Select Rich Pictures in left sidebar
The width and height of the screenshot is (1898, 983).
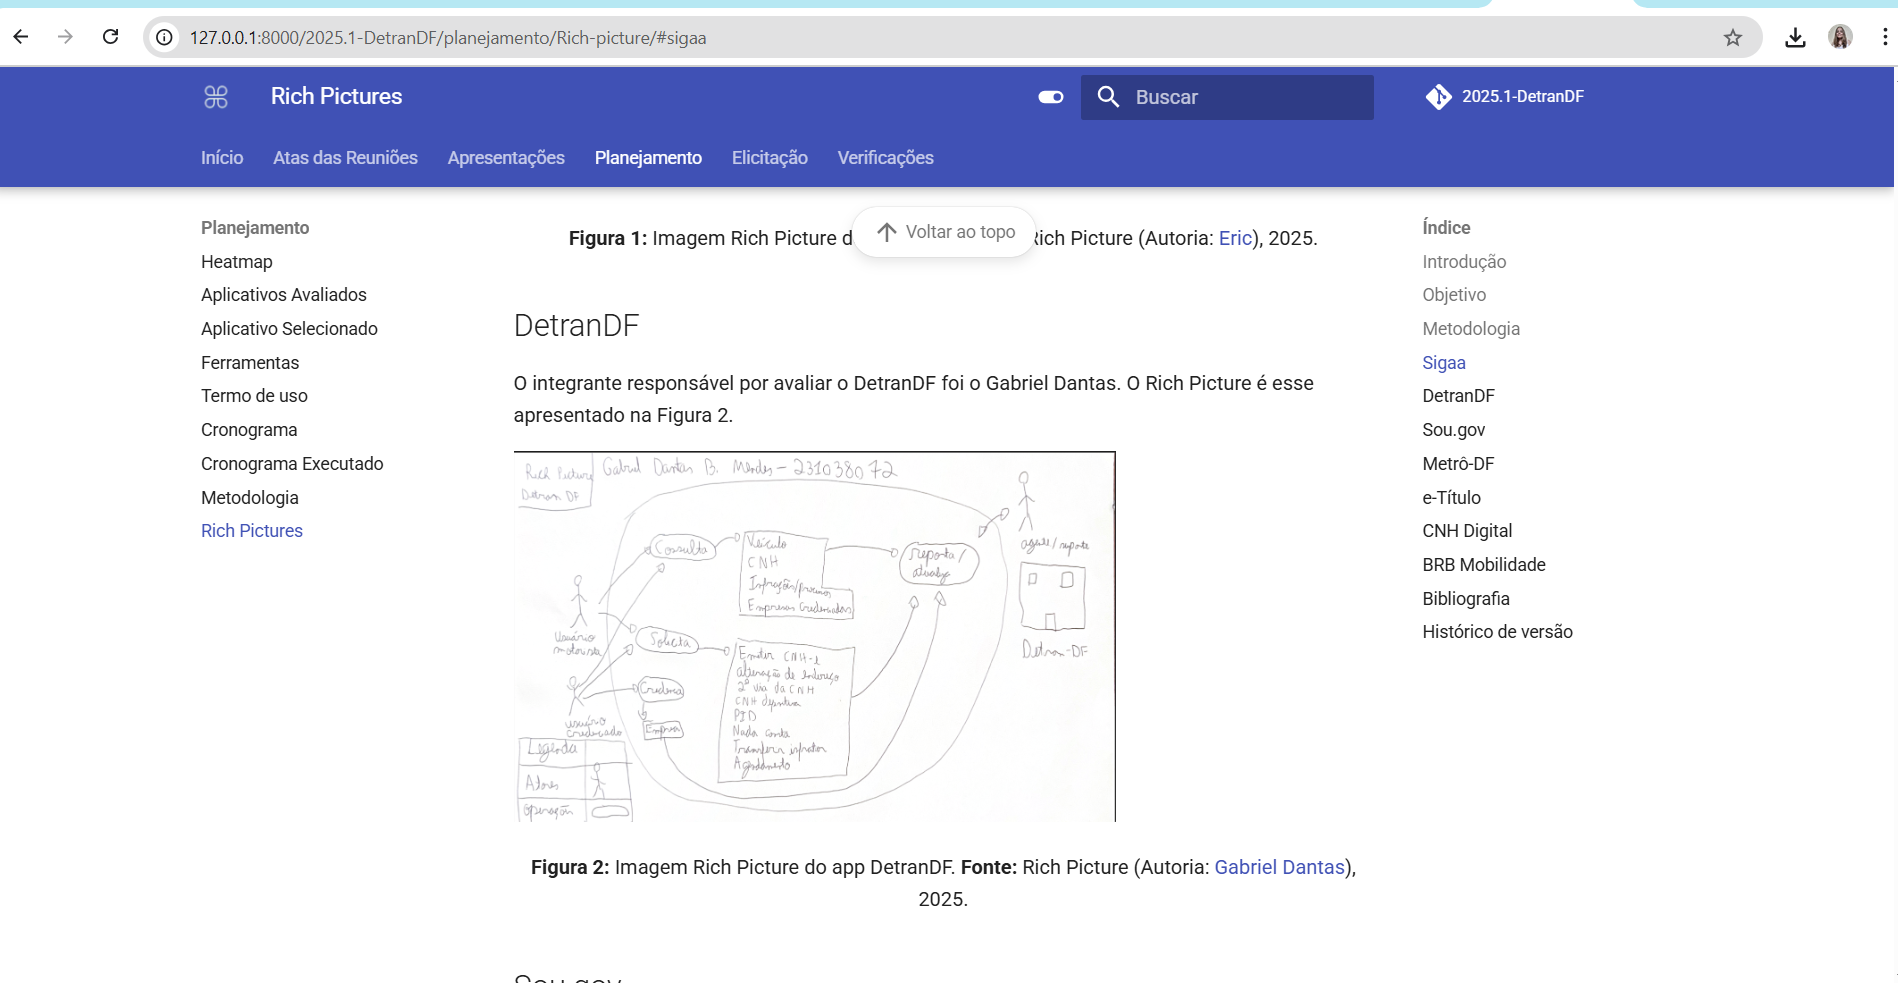click(x=252, y=531)
